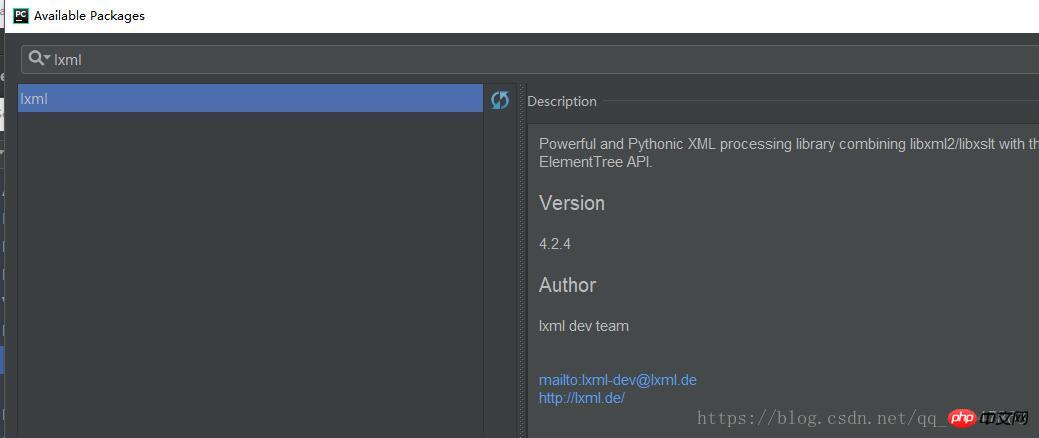1039x438 pixels.
Task: Click the search magnifier icon
Action: [x=36, y=58]
